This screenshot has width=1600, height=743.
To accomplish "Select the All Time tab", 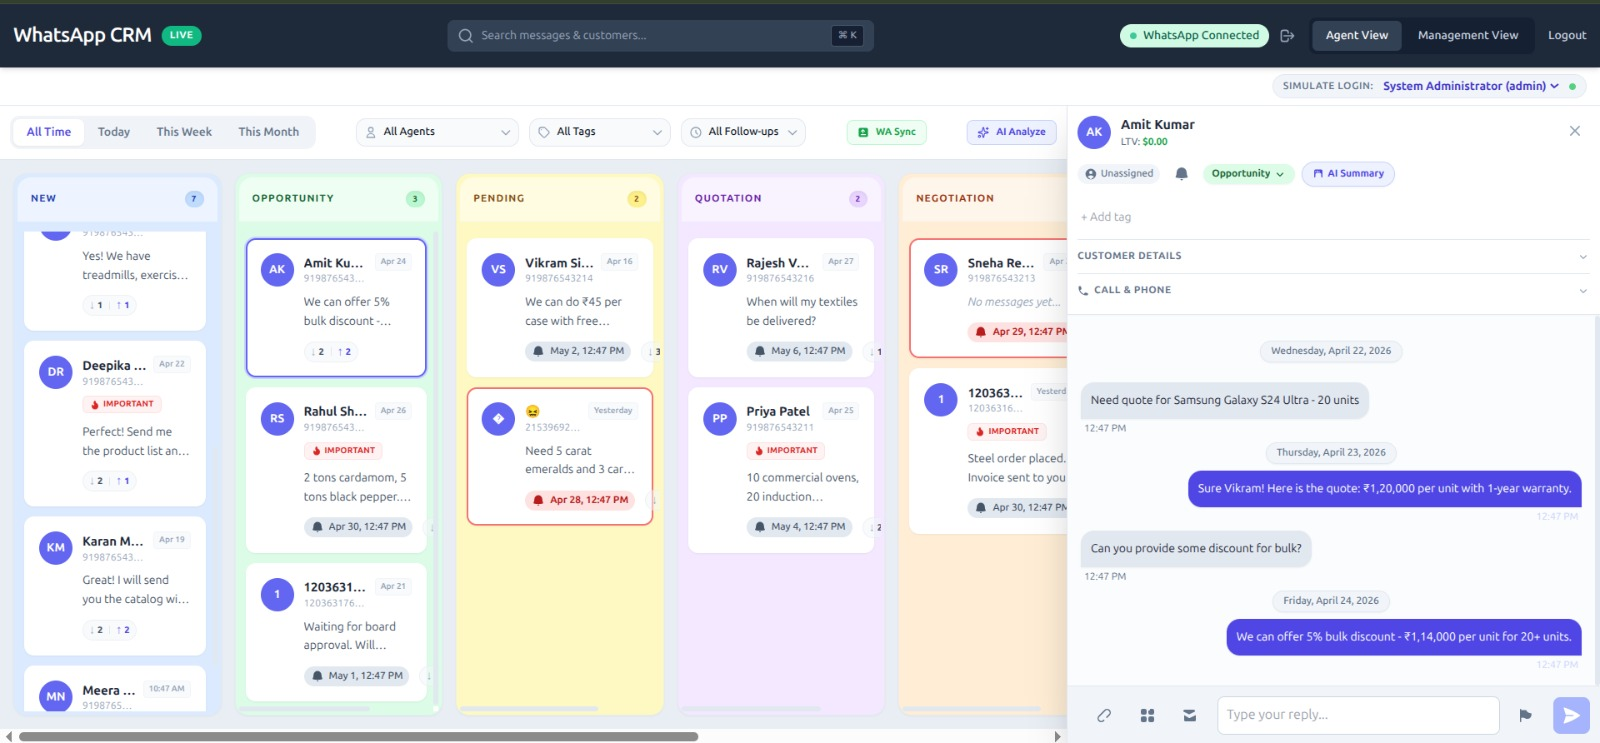I will (x=49, y=132).
